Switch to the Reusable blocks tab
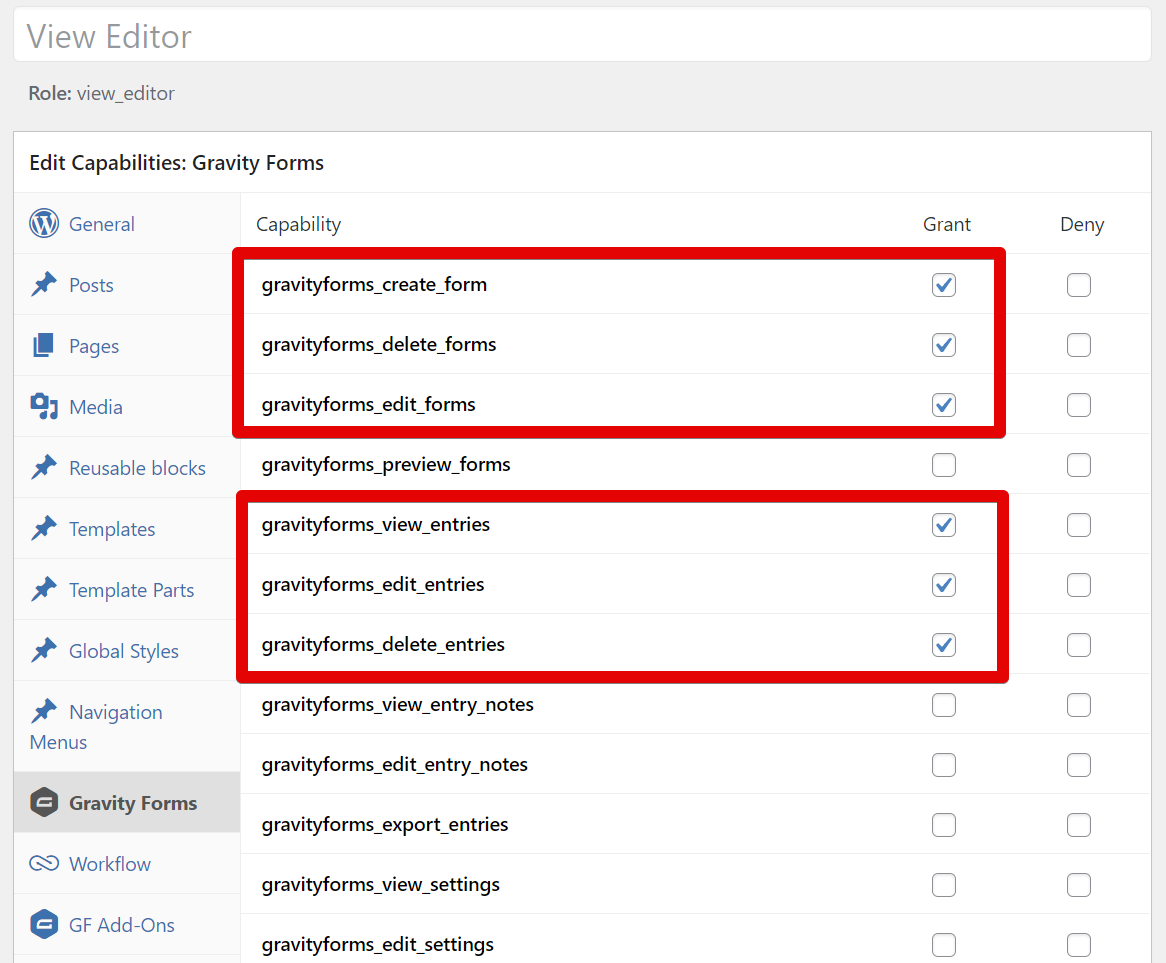Viewport: 1166px width, 963px height. pos(137,468)
